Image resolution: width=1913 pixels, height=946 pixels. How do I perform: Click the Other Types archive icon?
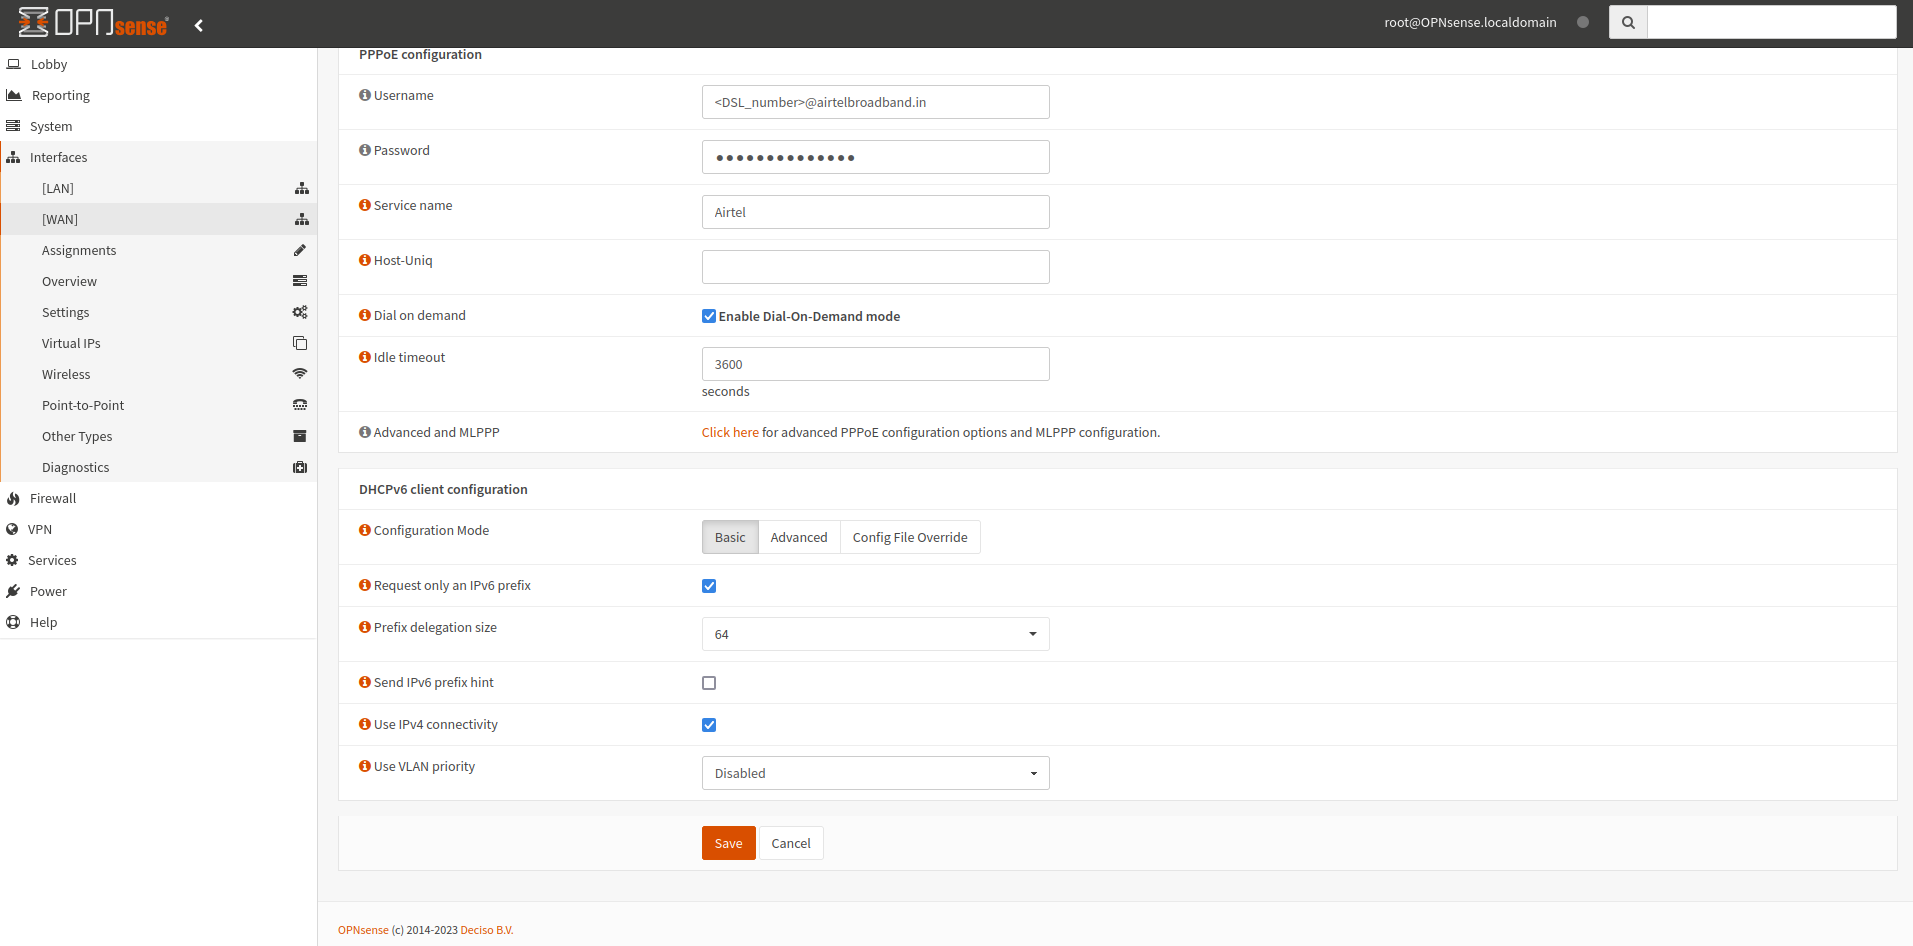pos(300,436)
